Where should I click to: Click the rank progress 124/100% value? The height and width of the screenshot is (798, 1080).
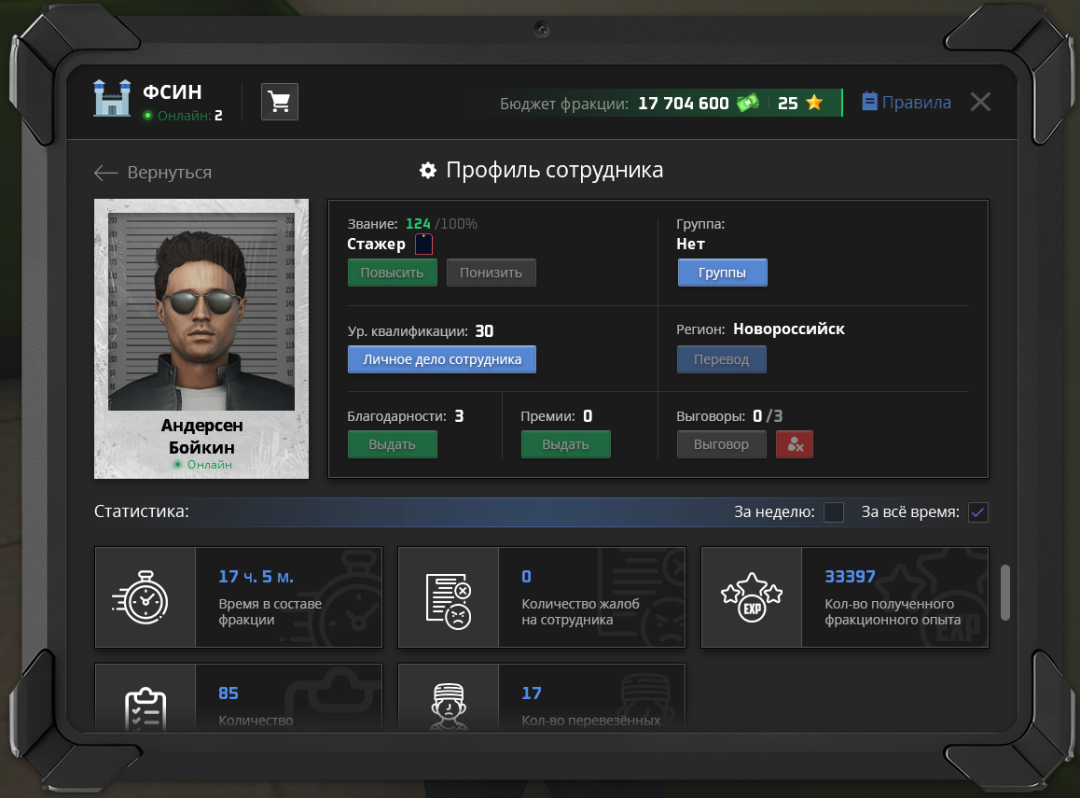[442, 224]
